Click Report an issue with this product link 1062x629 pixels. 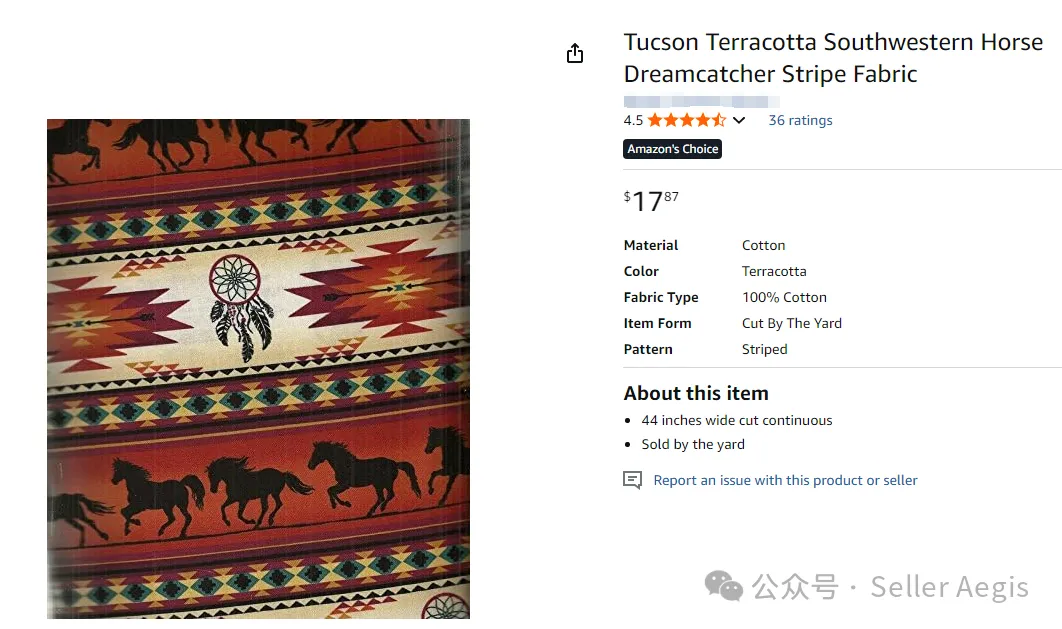pyautogui.click(x=785, y=480)
